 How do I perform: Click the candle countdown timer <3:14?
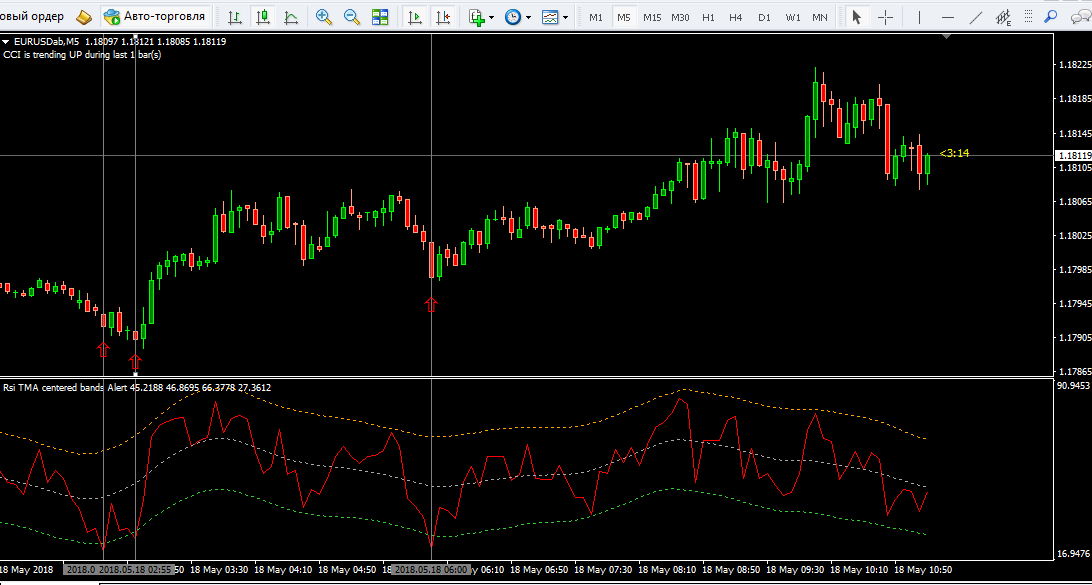[954, 153]
